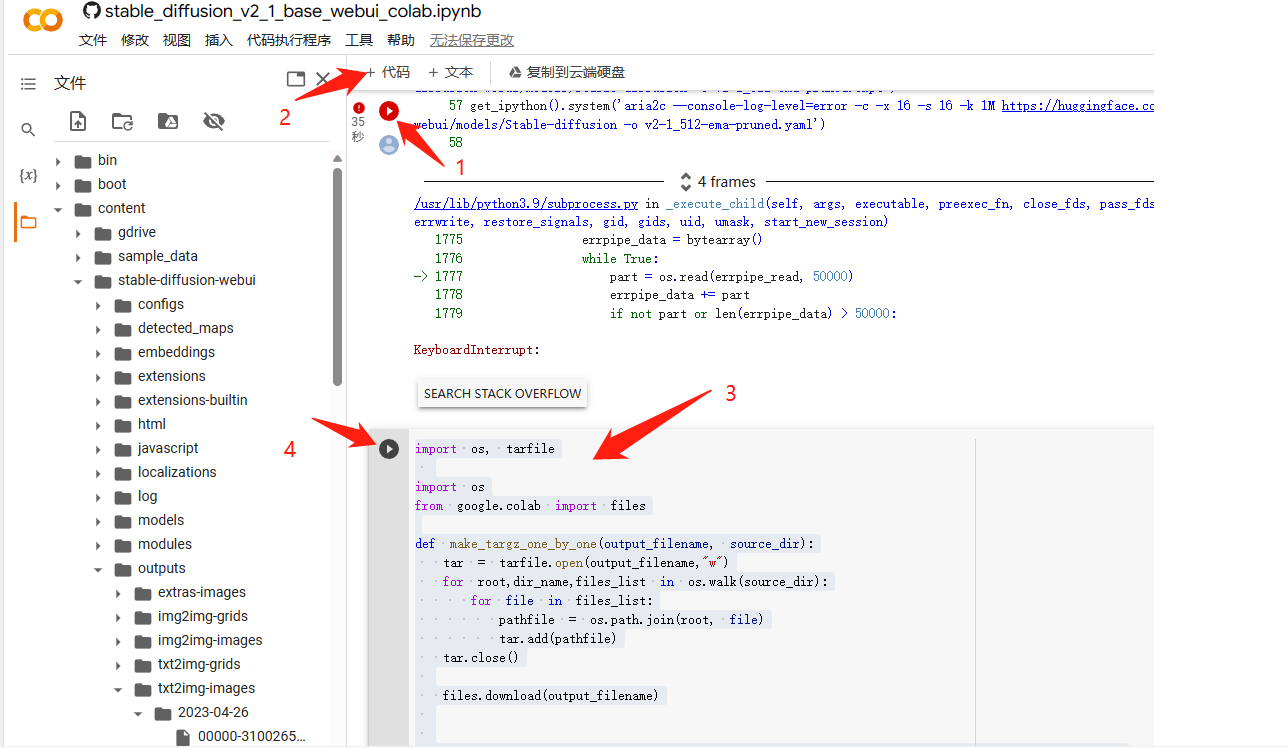Expand the boot folder
This screenshot has width=1288, height=748.
(x=58, y=185)
